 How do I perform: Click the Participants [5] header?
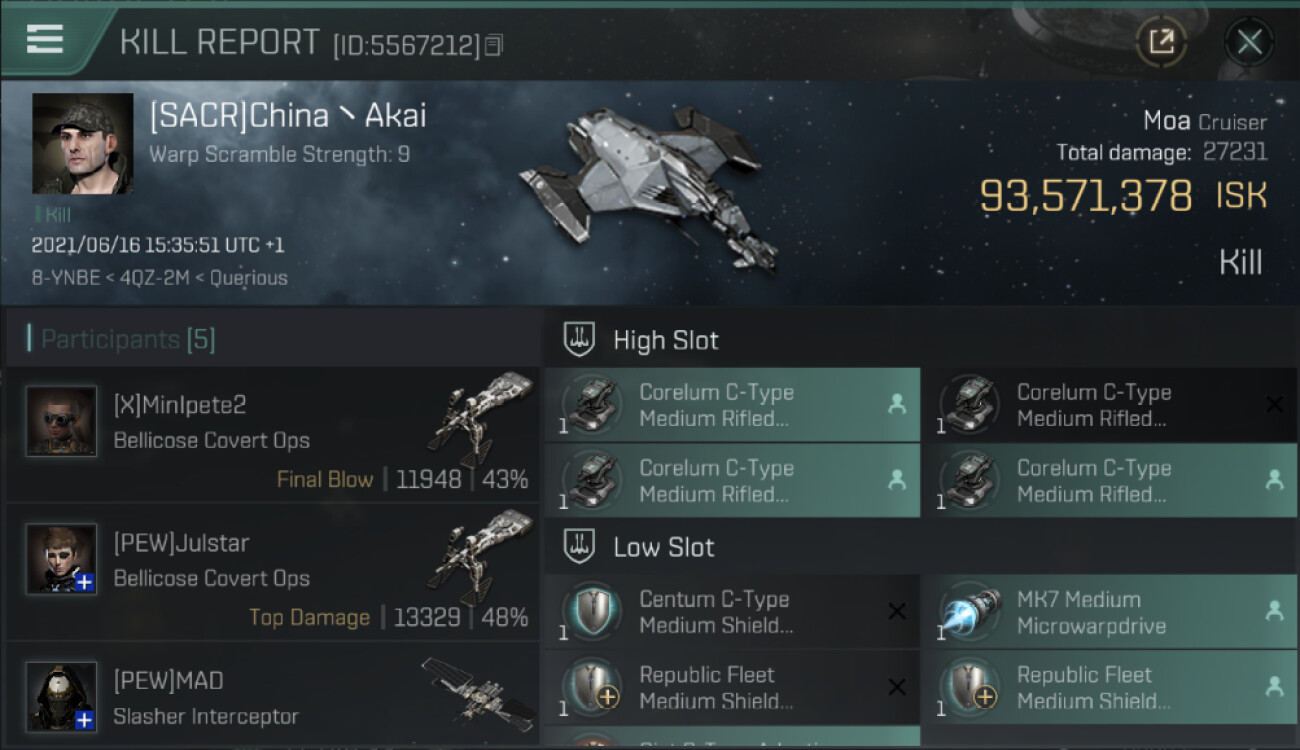[x=127, y=340]
